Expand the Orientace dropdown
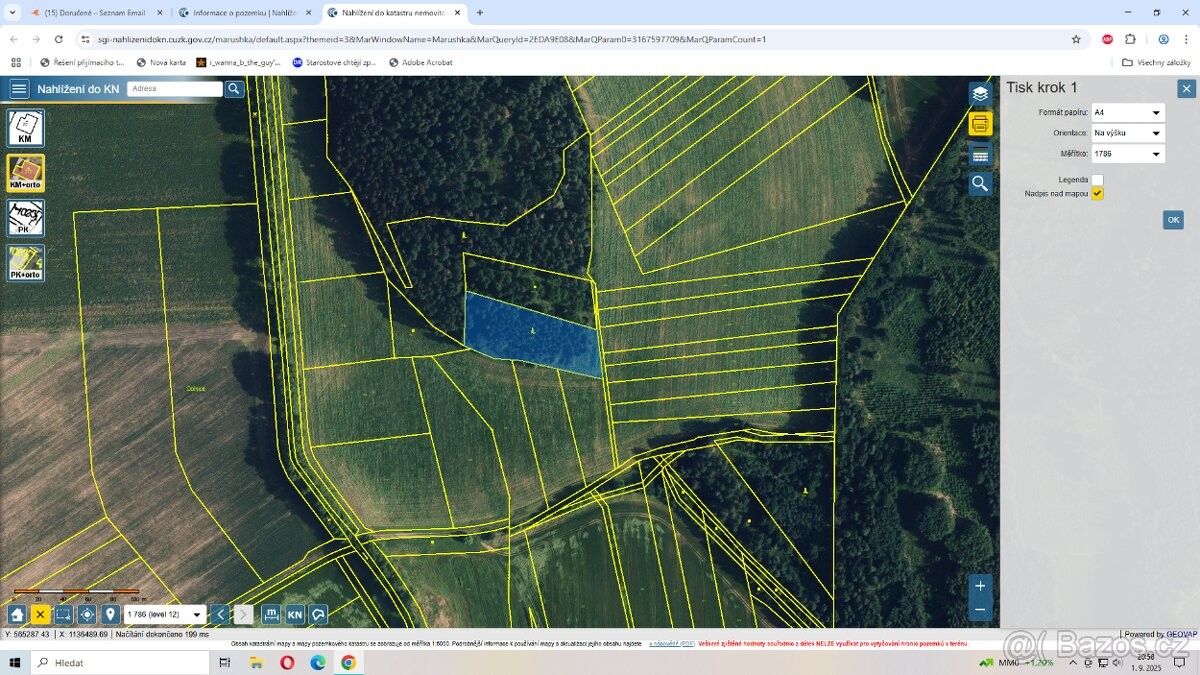This screenshot has width=1200, height=675. point(1127,133)
